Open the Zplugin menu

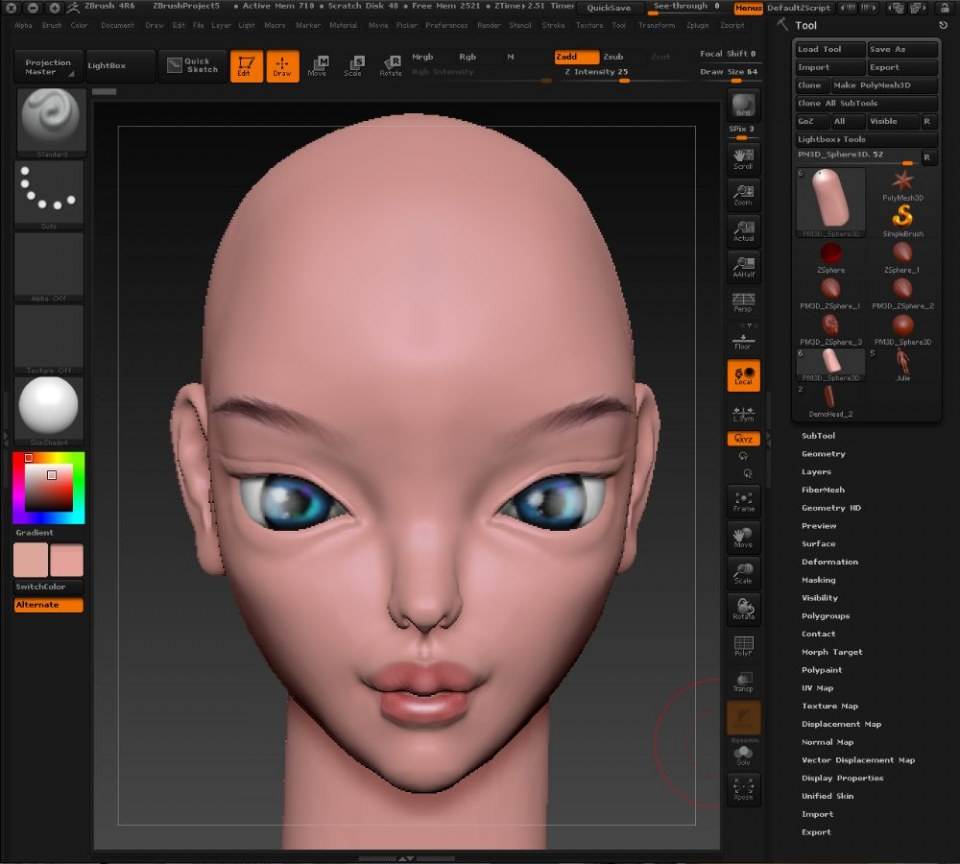click(697, 26)
